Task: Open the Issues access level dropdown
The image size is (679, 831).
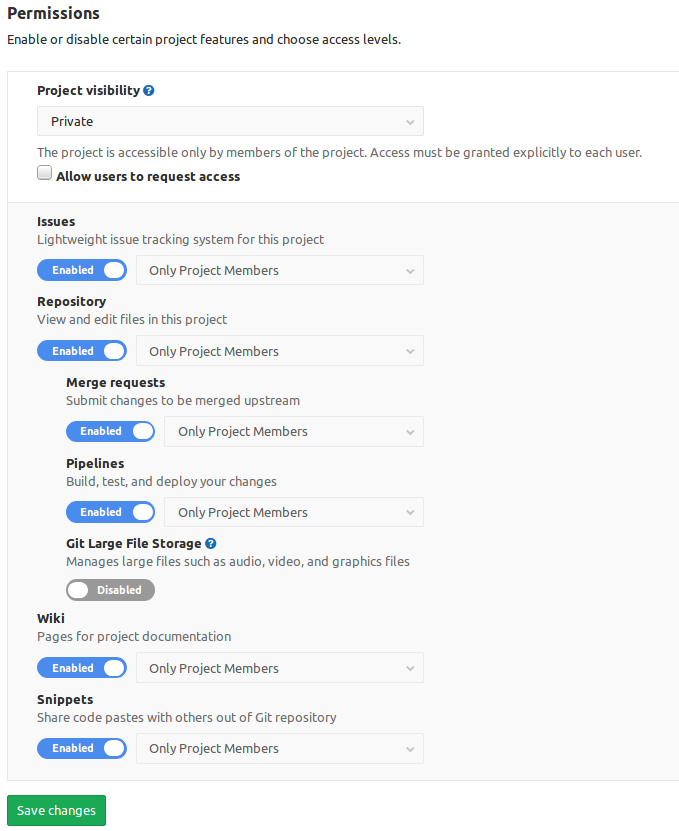Action: (280, 270)
